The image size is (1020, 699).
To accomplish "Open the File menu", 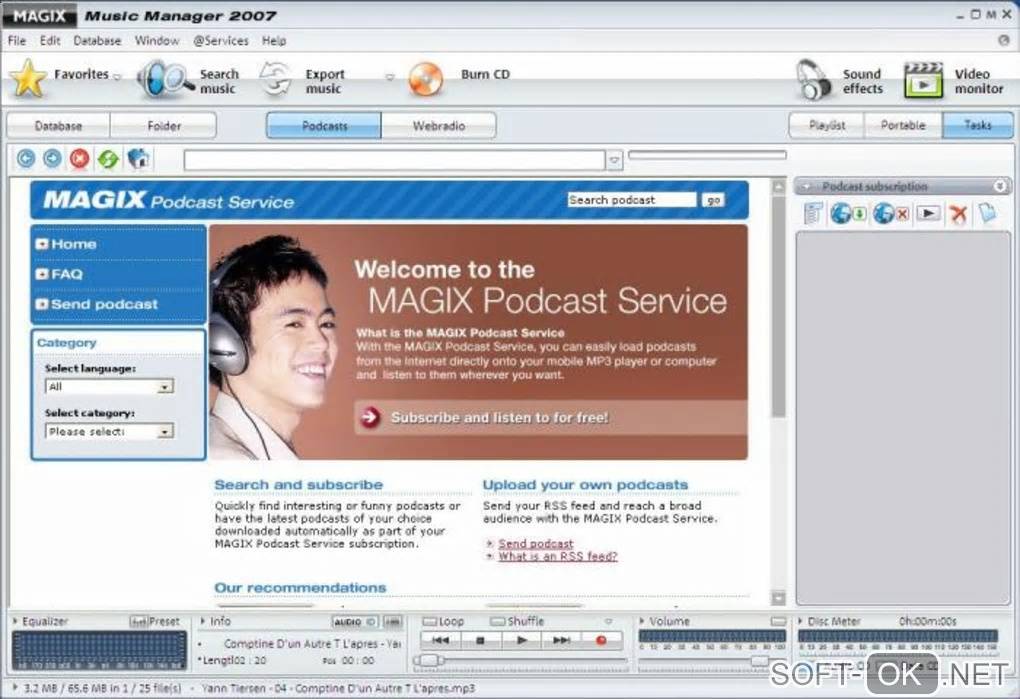I will coord(17,40).
